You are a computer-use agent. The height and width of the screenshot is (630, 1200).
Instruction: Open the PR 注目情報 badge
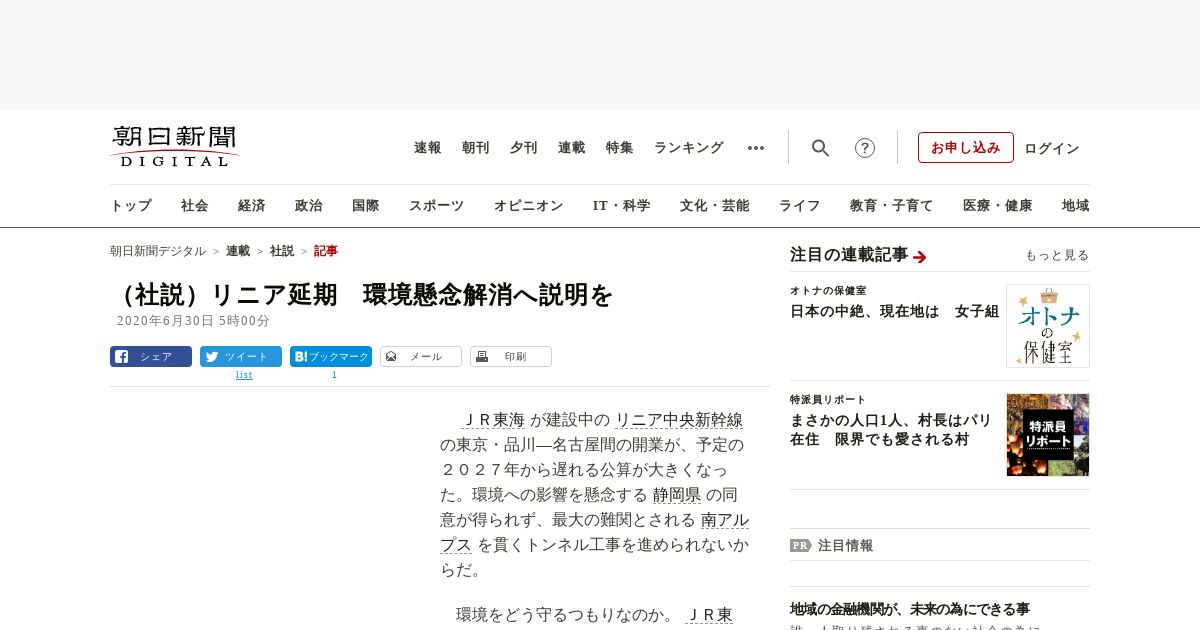pos(800,545)
